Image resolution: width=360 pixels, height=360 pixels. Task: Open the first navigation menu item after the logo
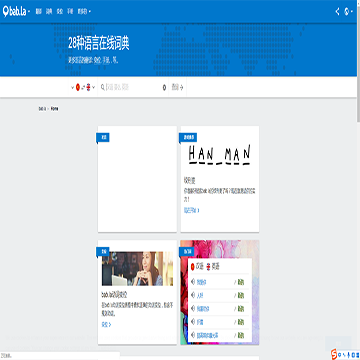pyautogui.click(x=39, y=12)
